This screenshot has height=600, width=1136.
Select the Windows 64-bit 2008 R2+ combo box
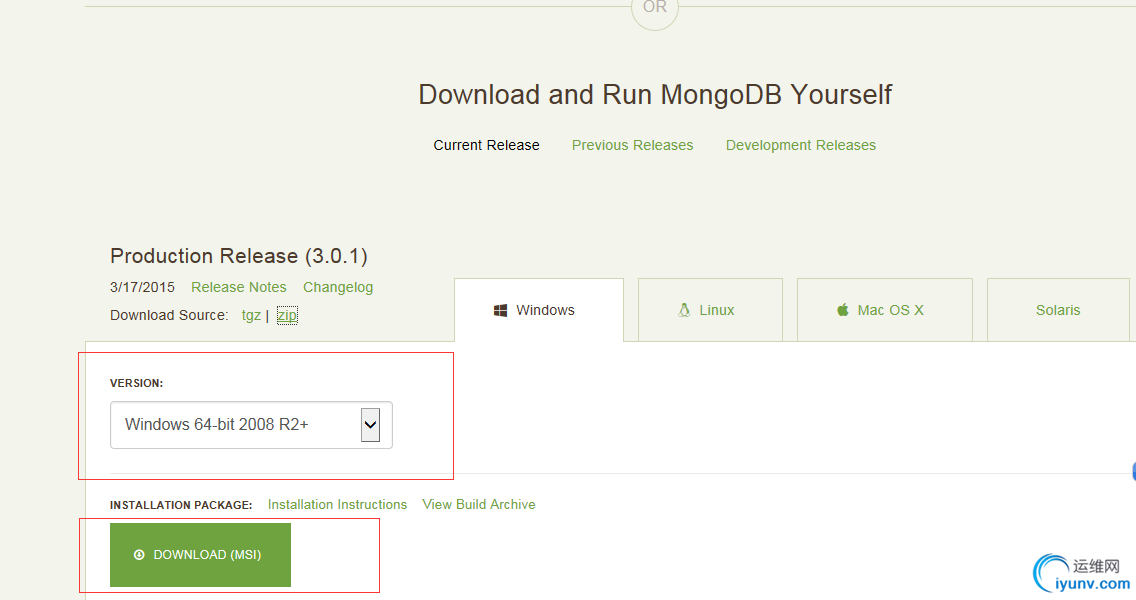251,425
